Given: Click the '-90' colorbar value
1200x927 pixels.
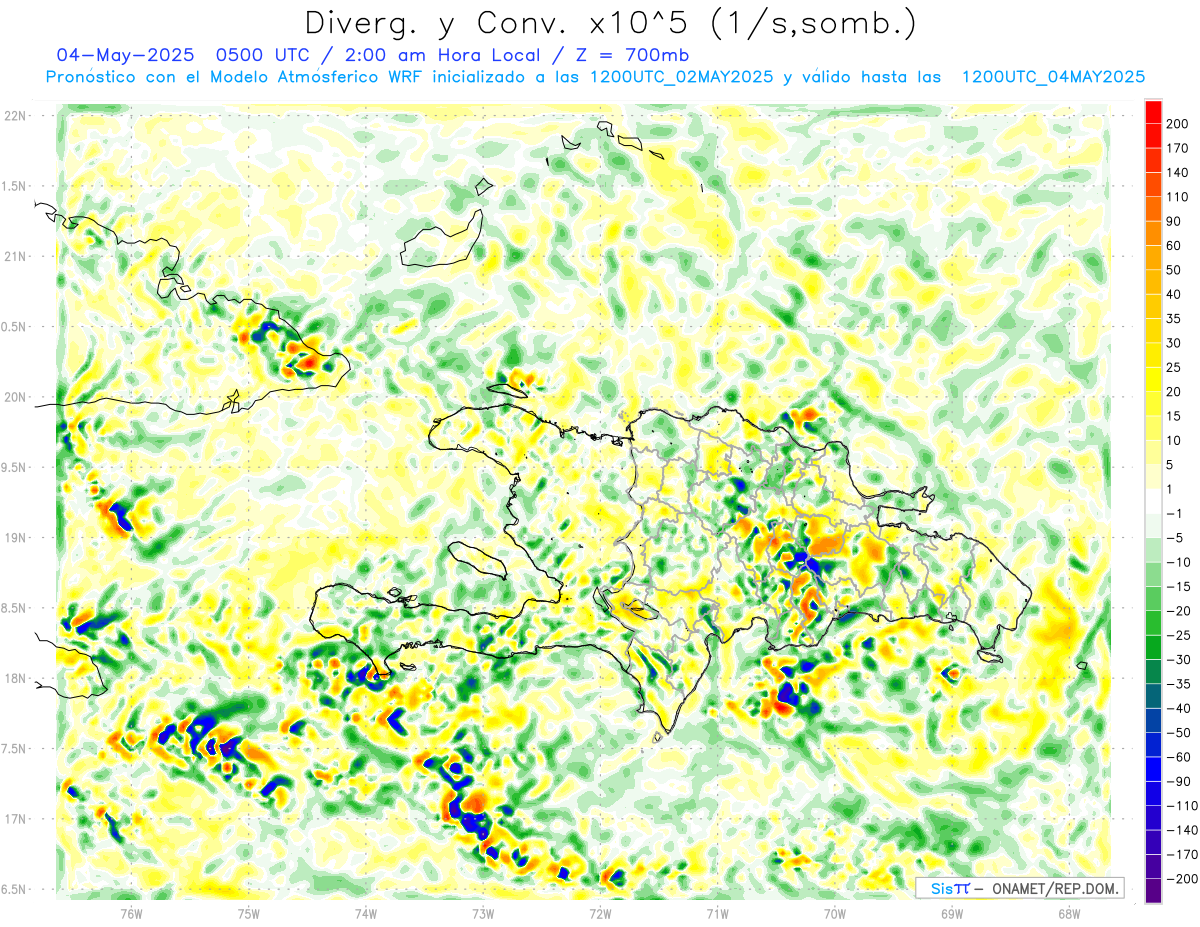Looking at the screenshot, I should coord(1177,781).
